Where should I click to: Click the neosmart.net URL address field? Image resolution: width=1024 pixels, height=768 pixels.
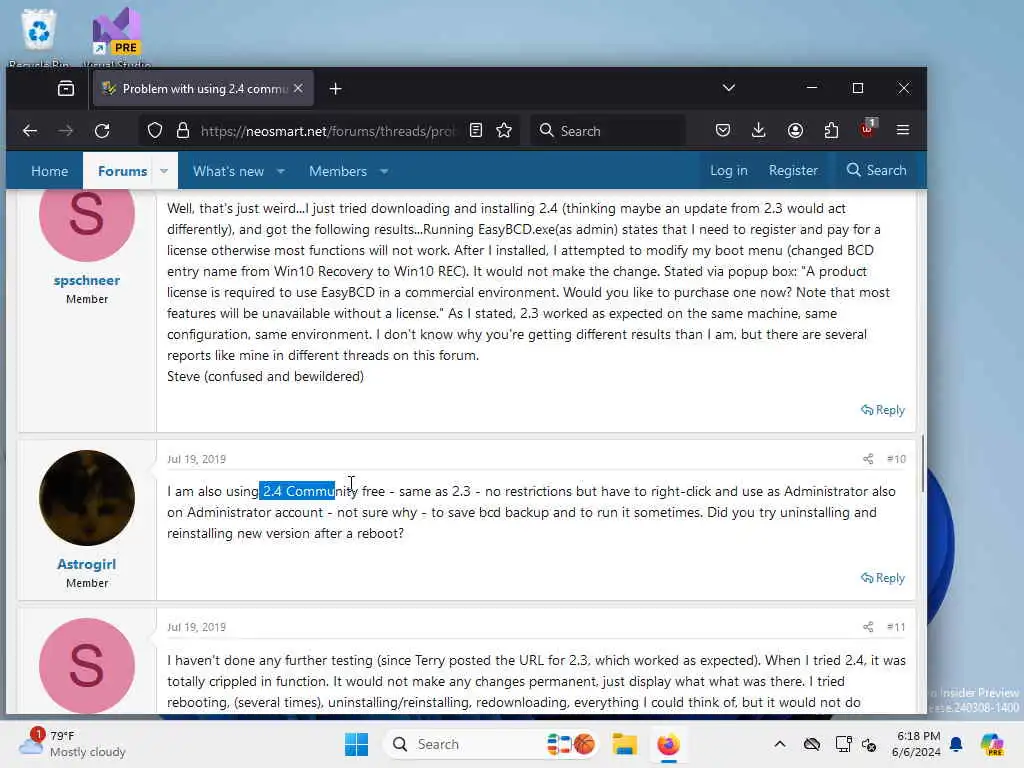(x=328, y=131)
